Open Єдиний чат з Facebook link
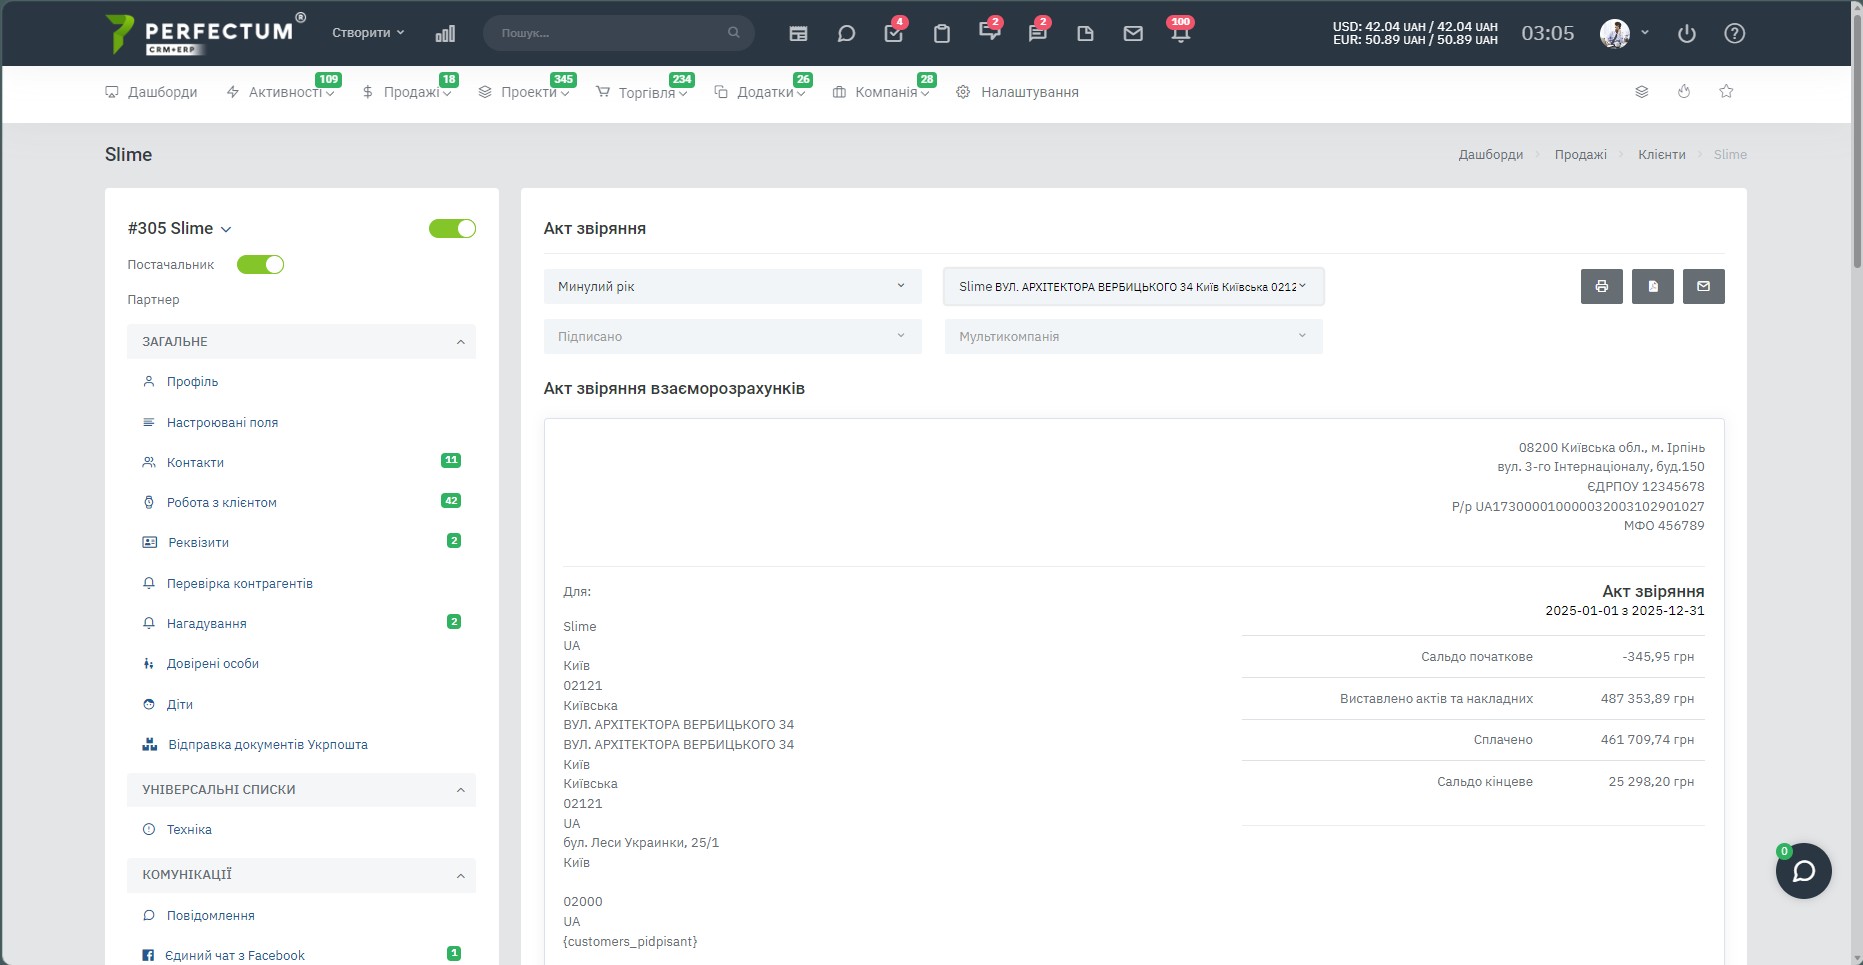The width and height of the screenshot is (1863, 965). click(x=234, y=956)
